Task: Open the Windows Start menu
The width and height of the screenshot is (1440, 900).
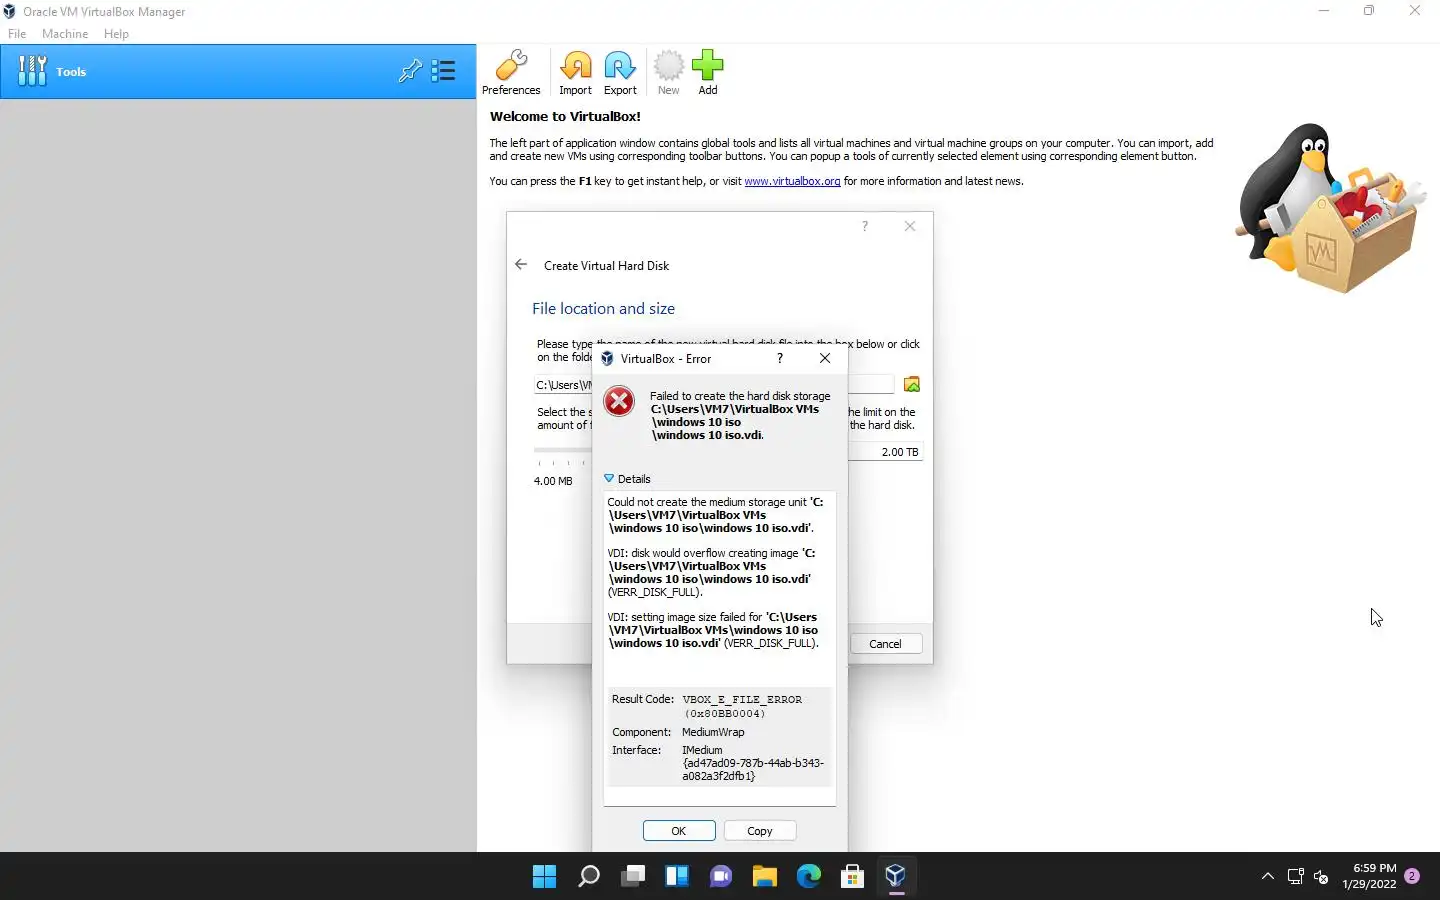Action: 545,876
